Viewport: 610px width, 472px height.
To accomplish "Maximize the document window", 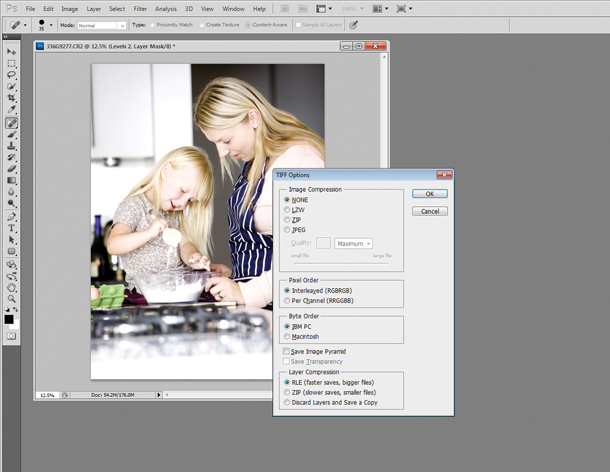I will click(x=359, y=46).
